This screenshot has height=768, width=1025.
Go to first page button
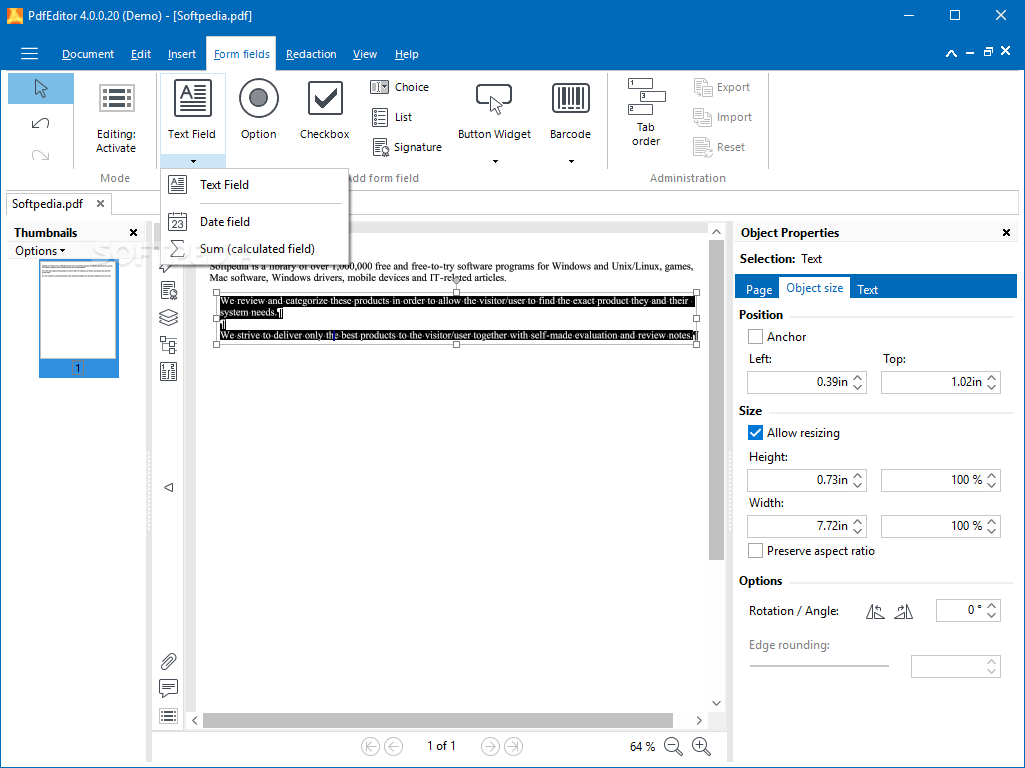click(x=370, y=746)
